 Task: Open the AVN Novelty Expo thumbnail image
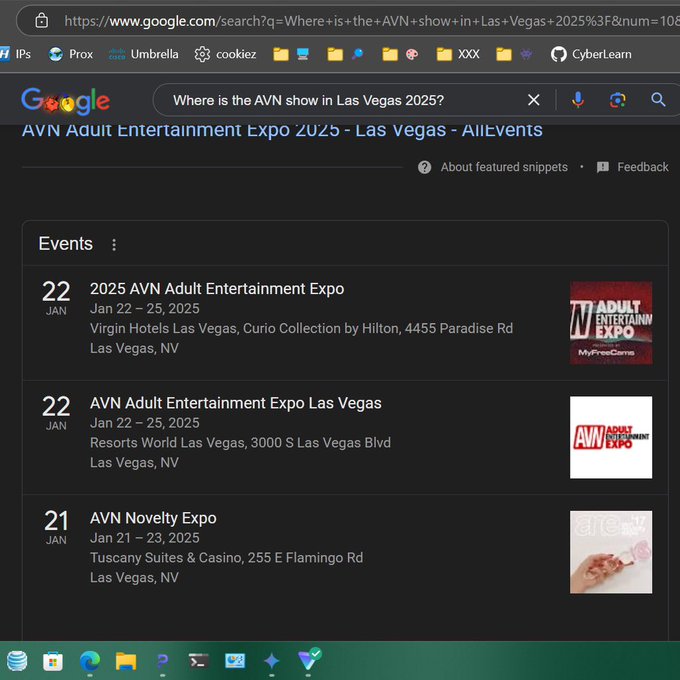tap(611, 552)
